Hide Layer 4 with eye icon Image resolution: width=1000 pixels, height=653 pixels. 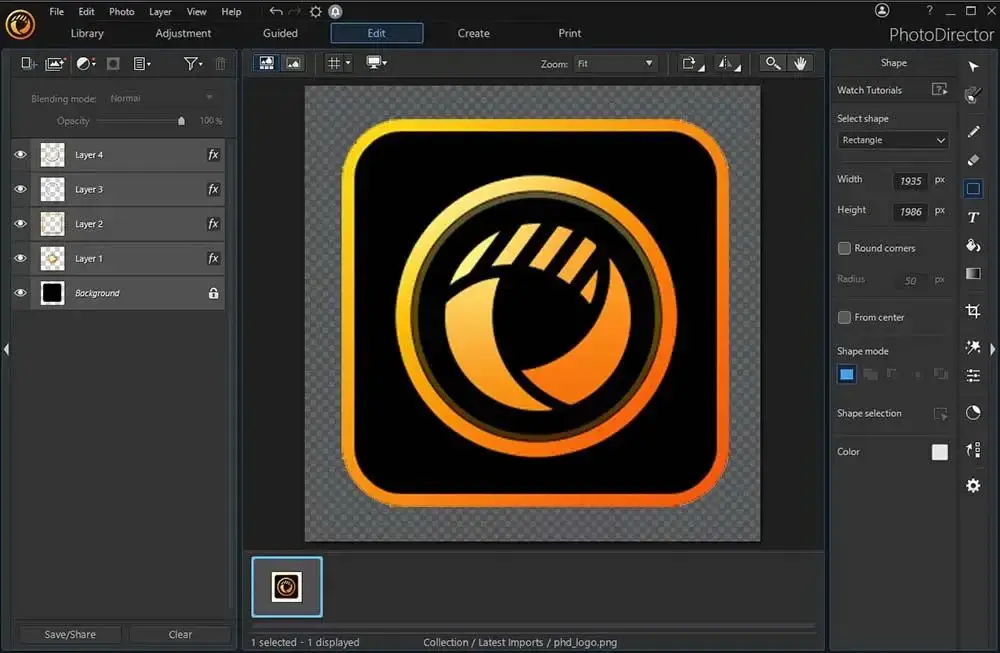click(x=20, y=155)
